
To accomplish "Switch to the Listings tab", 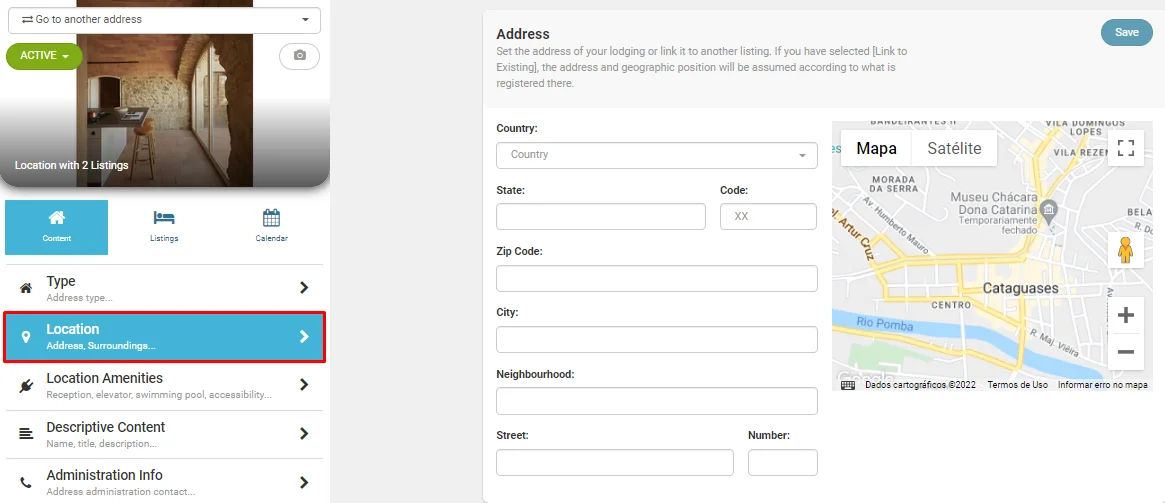I will tap(164, 226).
